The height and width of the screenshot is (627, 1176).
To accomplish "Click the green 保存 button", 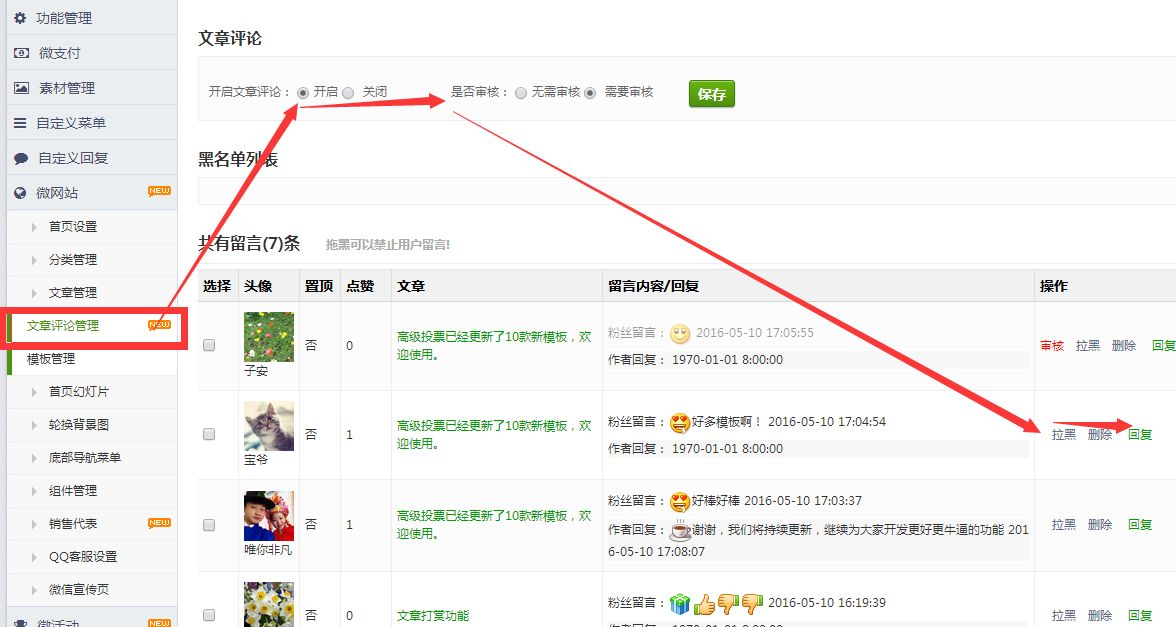I will (x=712, y=94).
